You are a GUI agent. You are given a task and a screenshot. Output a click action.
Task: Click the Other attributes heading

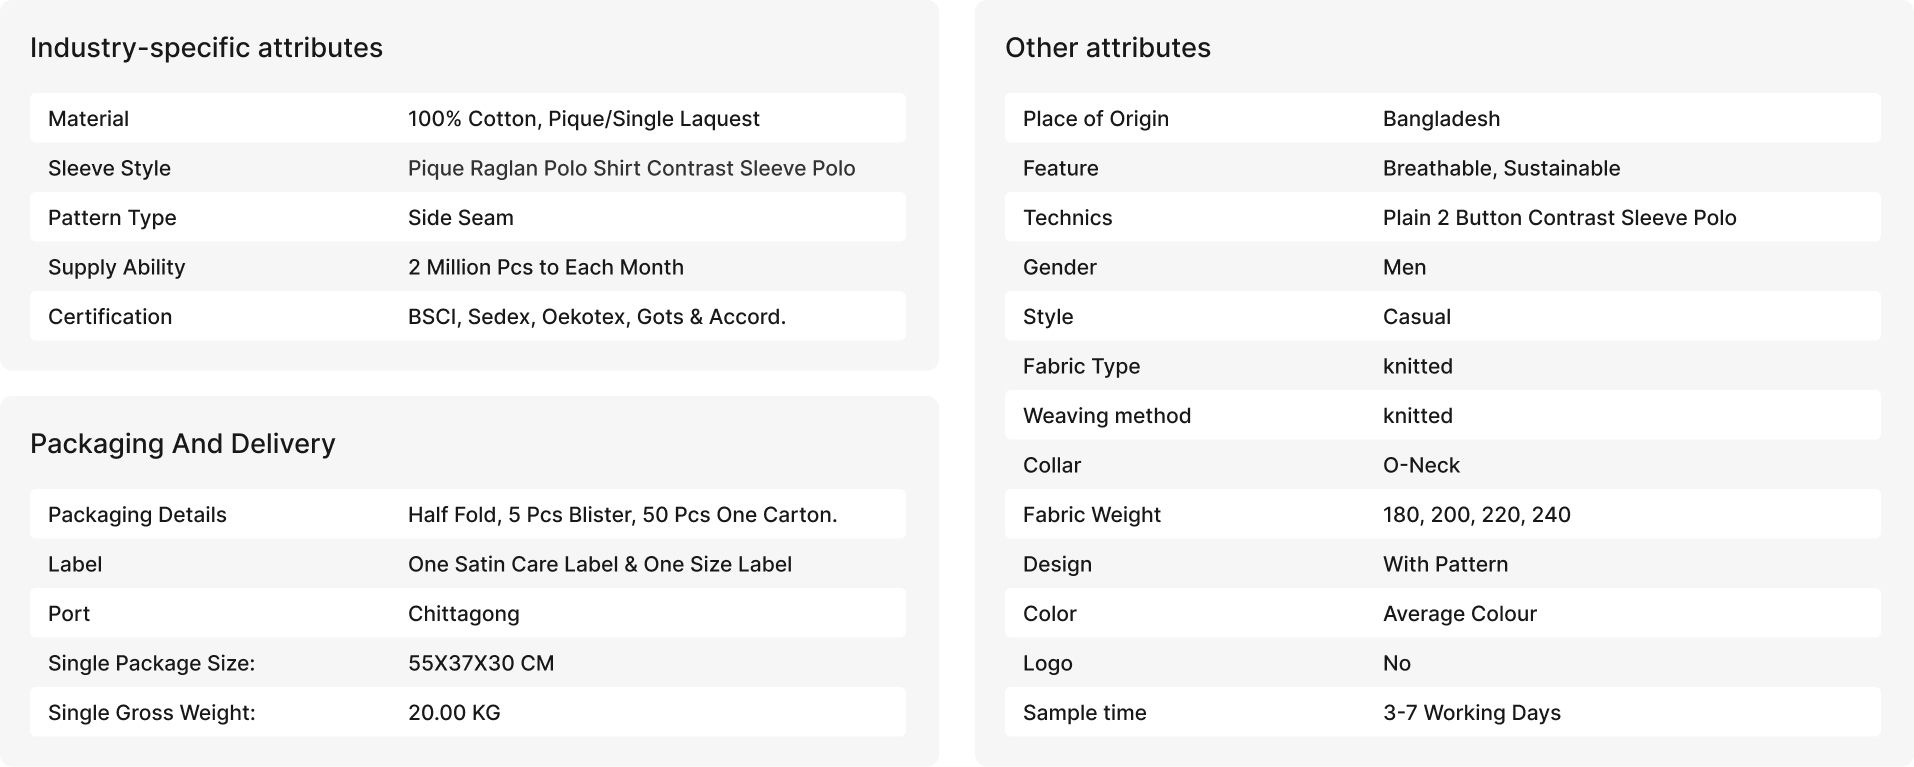pos(1108,48)
